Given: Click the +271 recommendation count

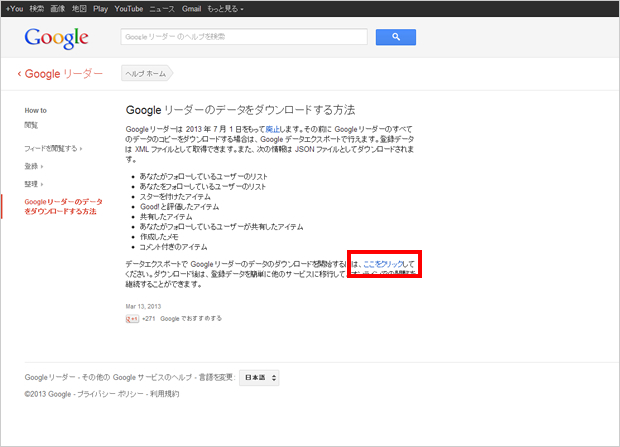Looking at the screenshot, I should pos(149,319).
